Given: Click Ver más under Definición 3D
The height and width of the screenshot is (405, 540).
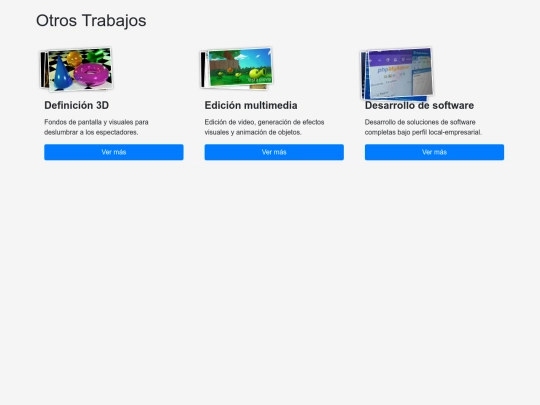Looking at the screenshot, I should click(114, 152).
